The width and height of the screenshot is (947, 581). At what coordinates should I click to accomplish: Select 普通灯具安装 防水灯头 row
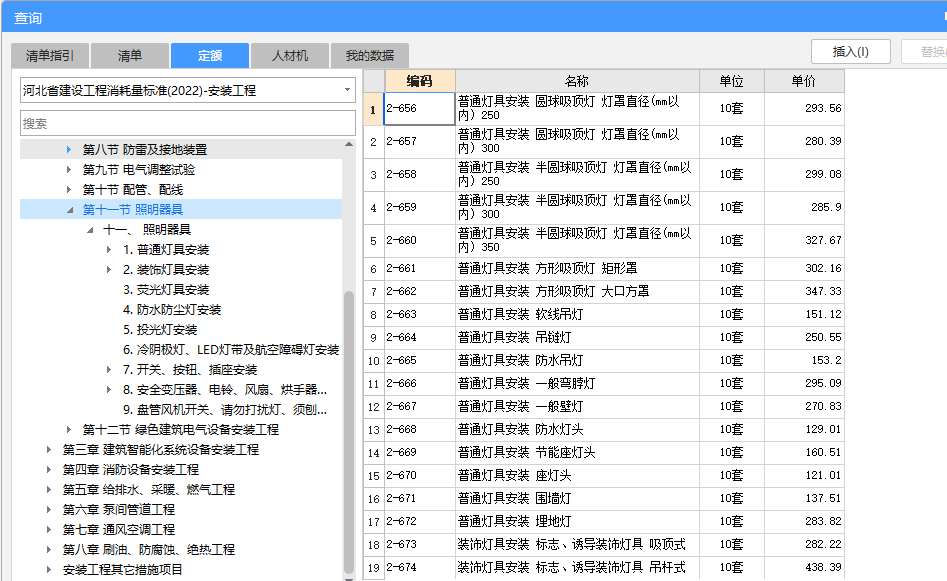[x=603, y=429]
